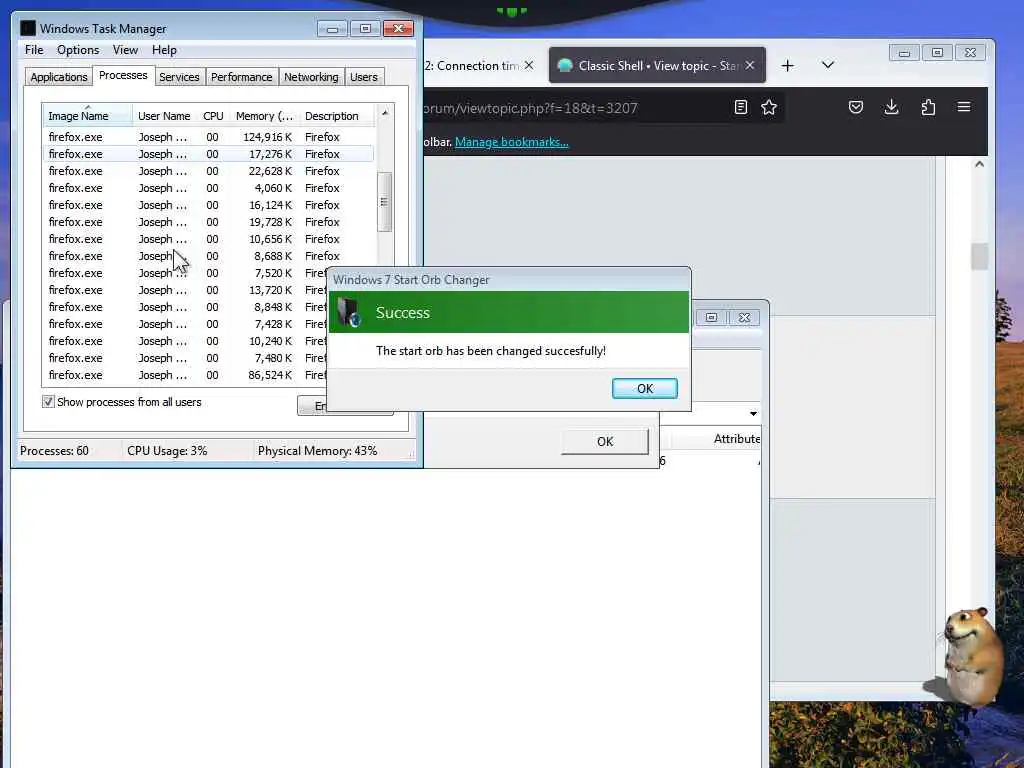
Task: Click the CPU Usage 3% status entry
Action: (x=167, y=451)
